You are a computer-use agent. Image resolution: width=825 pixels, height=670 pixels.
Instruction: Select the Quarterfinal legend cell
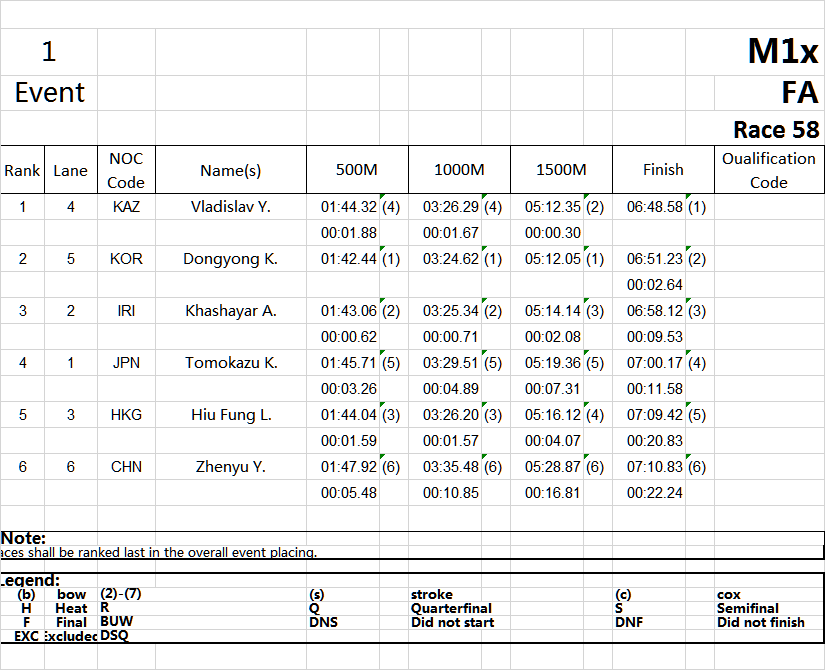tap(451, 608)
